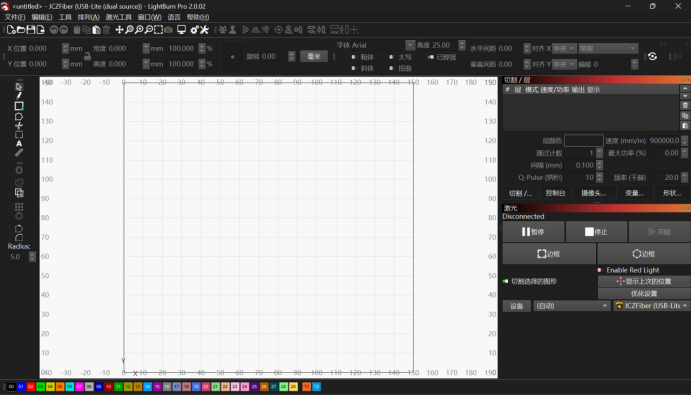Open the 文件(F) menu
The image size is (691, 395).
15,17
